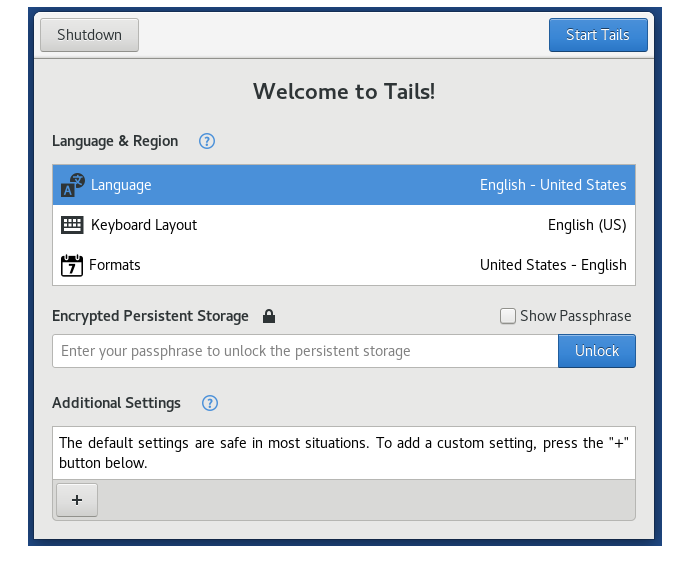Click the Formats calendar icon
This screenshot has height=570, width=675.
[x=71, y=265]
